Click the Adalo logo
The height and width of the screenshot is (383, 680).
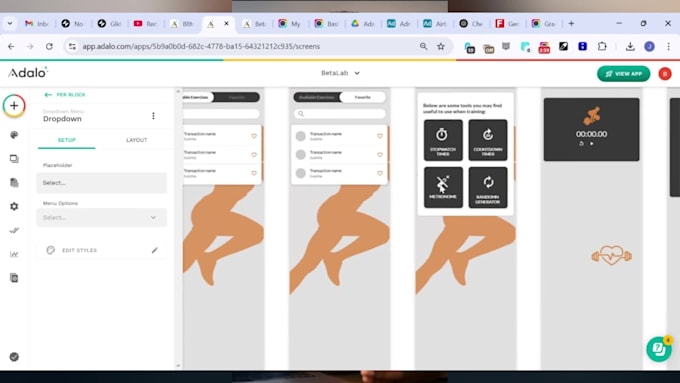(x=28, y=73)
